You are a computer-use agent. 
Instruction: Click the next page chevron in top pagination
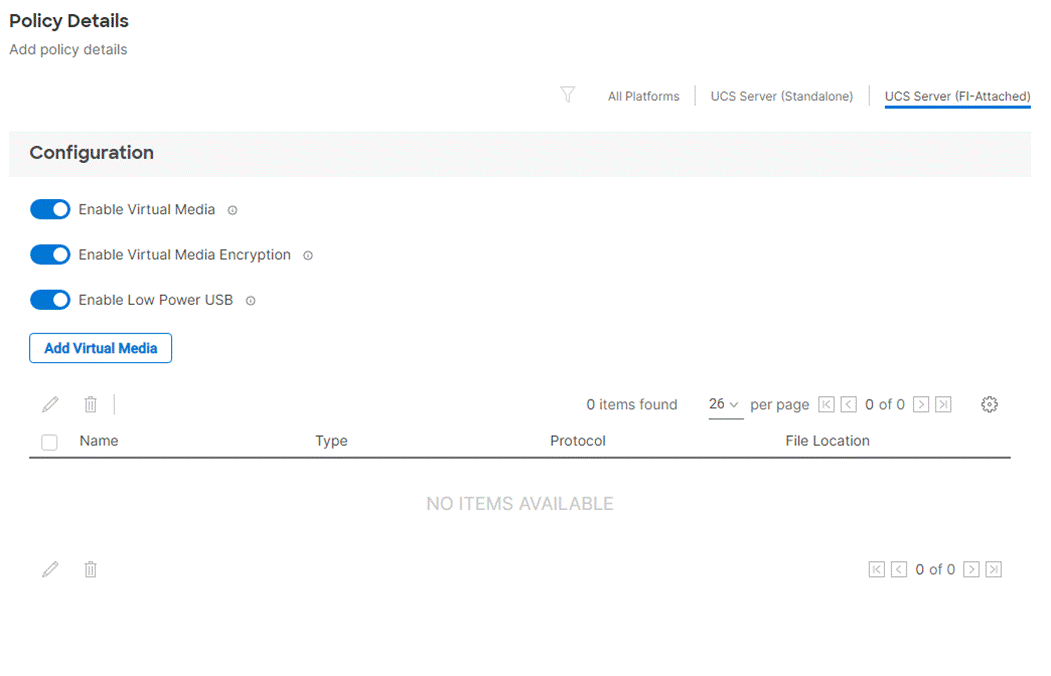point(921,404)
